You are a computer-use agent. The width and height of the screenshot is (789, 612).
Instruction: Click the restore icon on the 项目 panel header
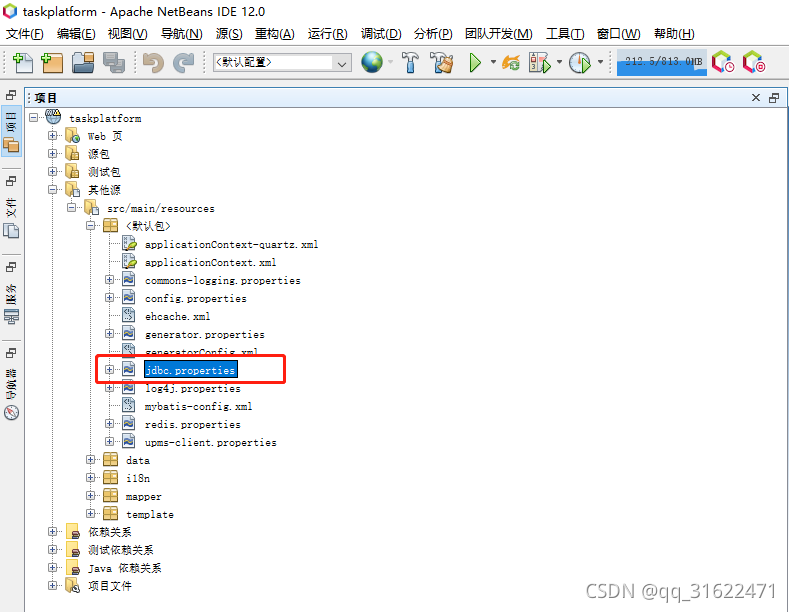774,98
